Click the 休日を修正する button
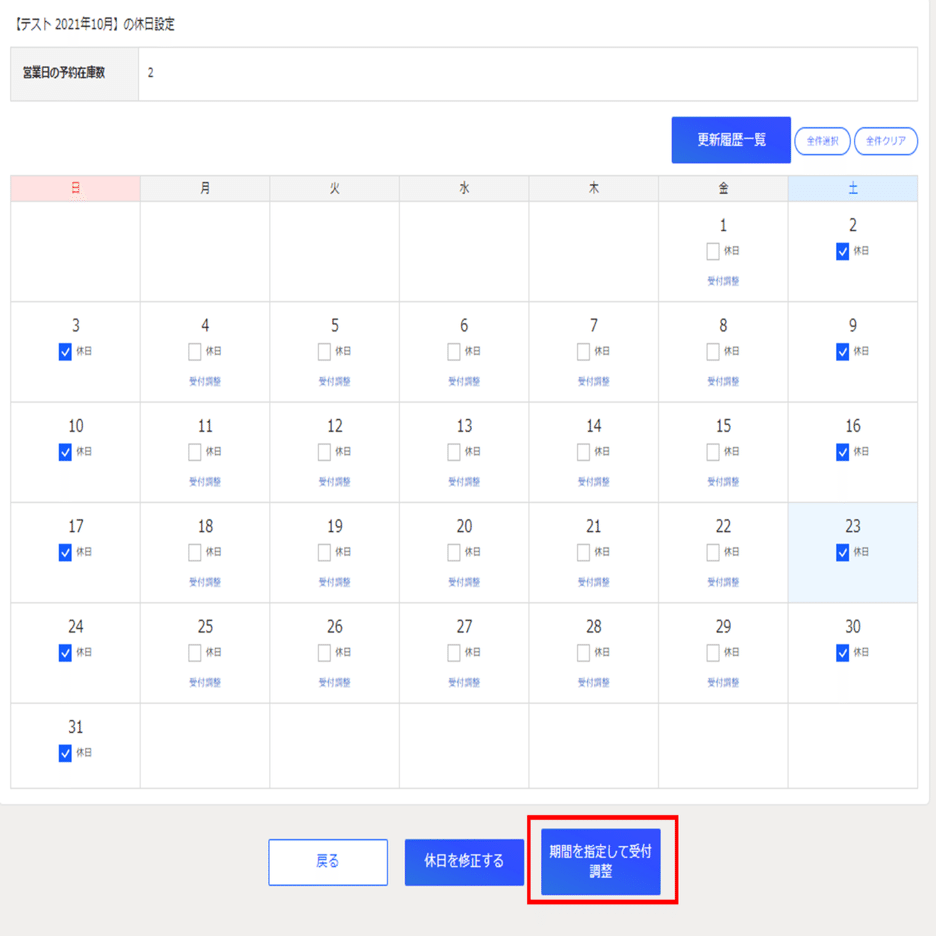The image size is (936, 936). click(x=464, y=861)
